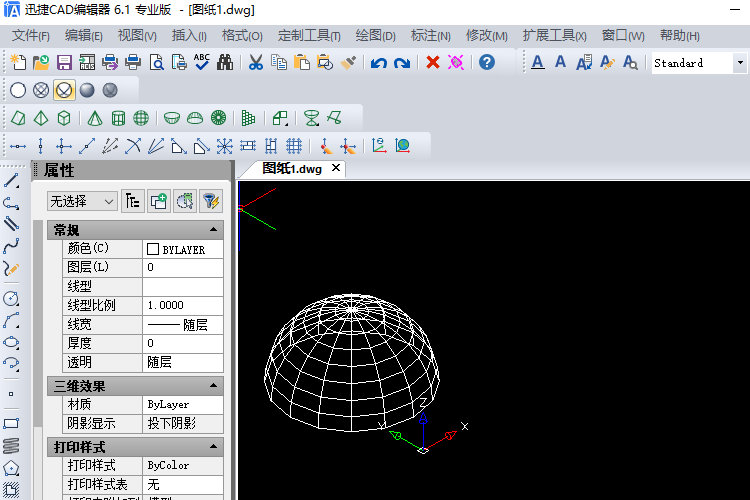The width and height of the screenshot is (750, 500).
Task: Select the Pyramid solid tool
Action: tap(41, 118)
